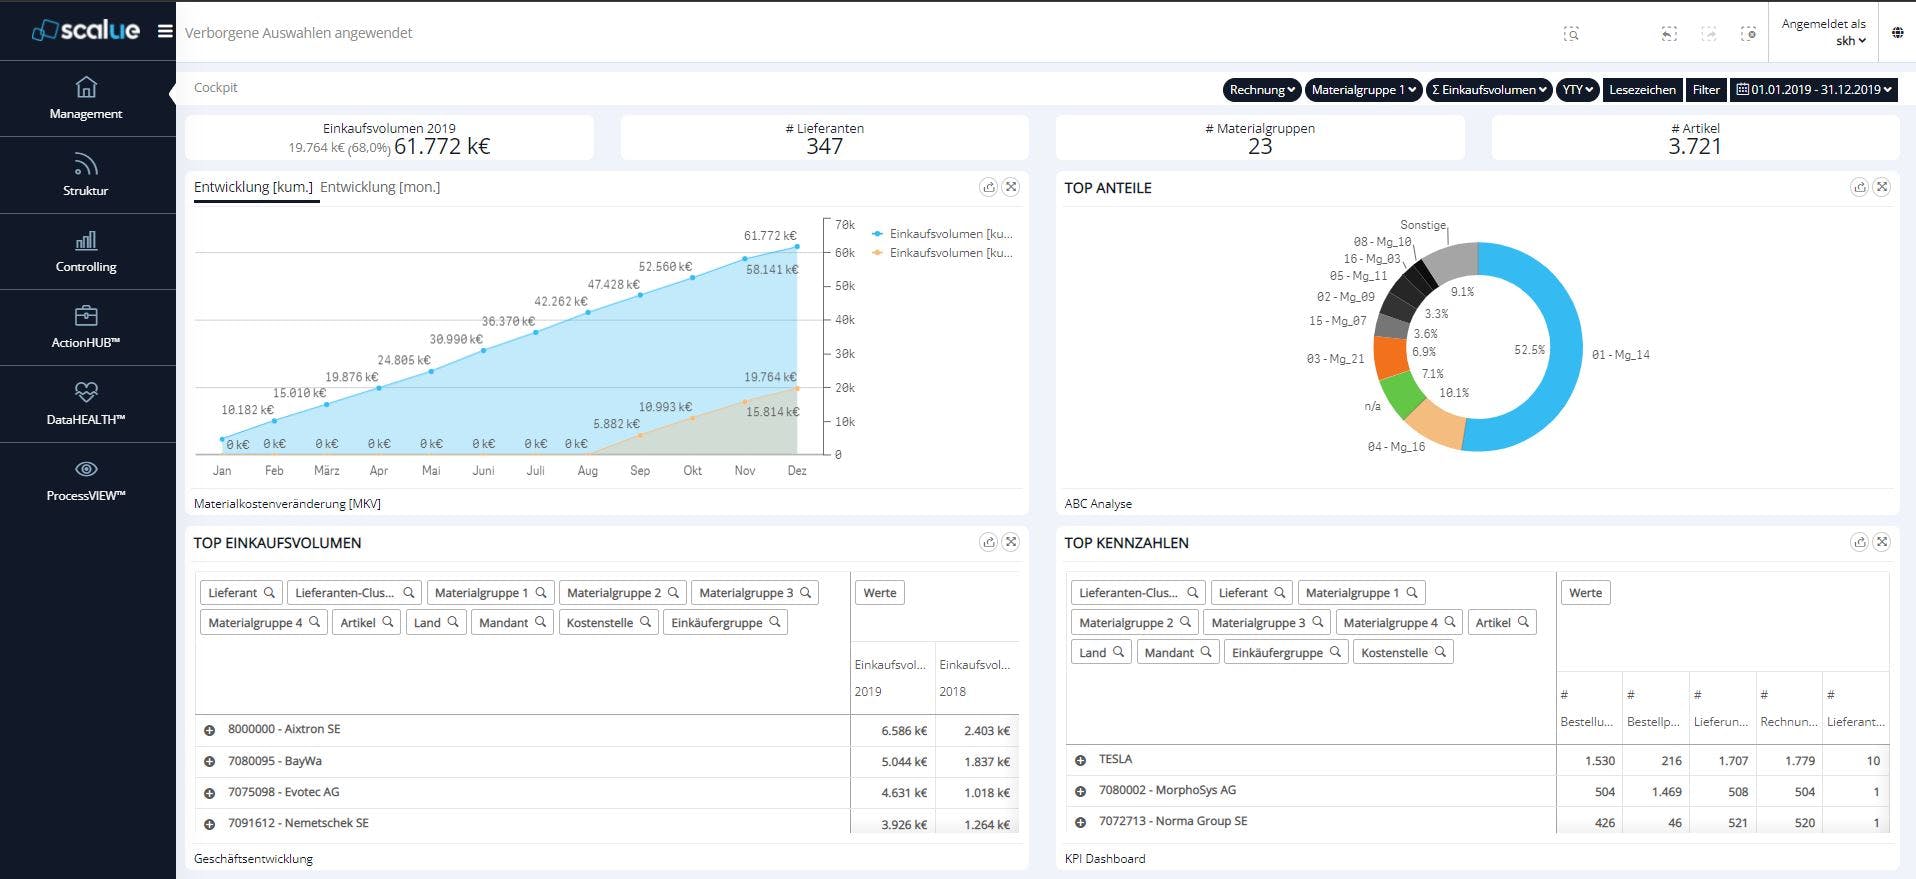Open DataHEALTH heart icon

(x=86, y=392)
